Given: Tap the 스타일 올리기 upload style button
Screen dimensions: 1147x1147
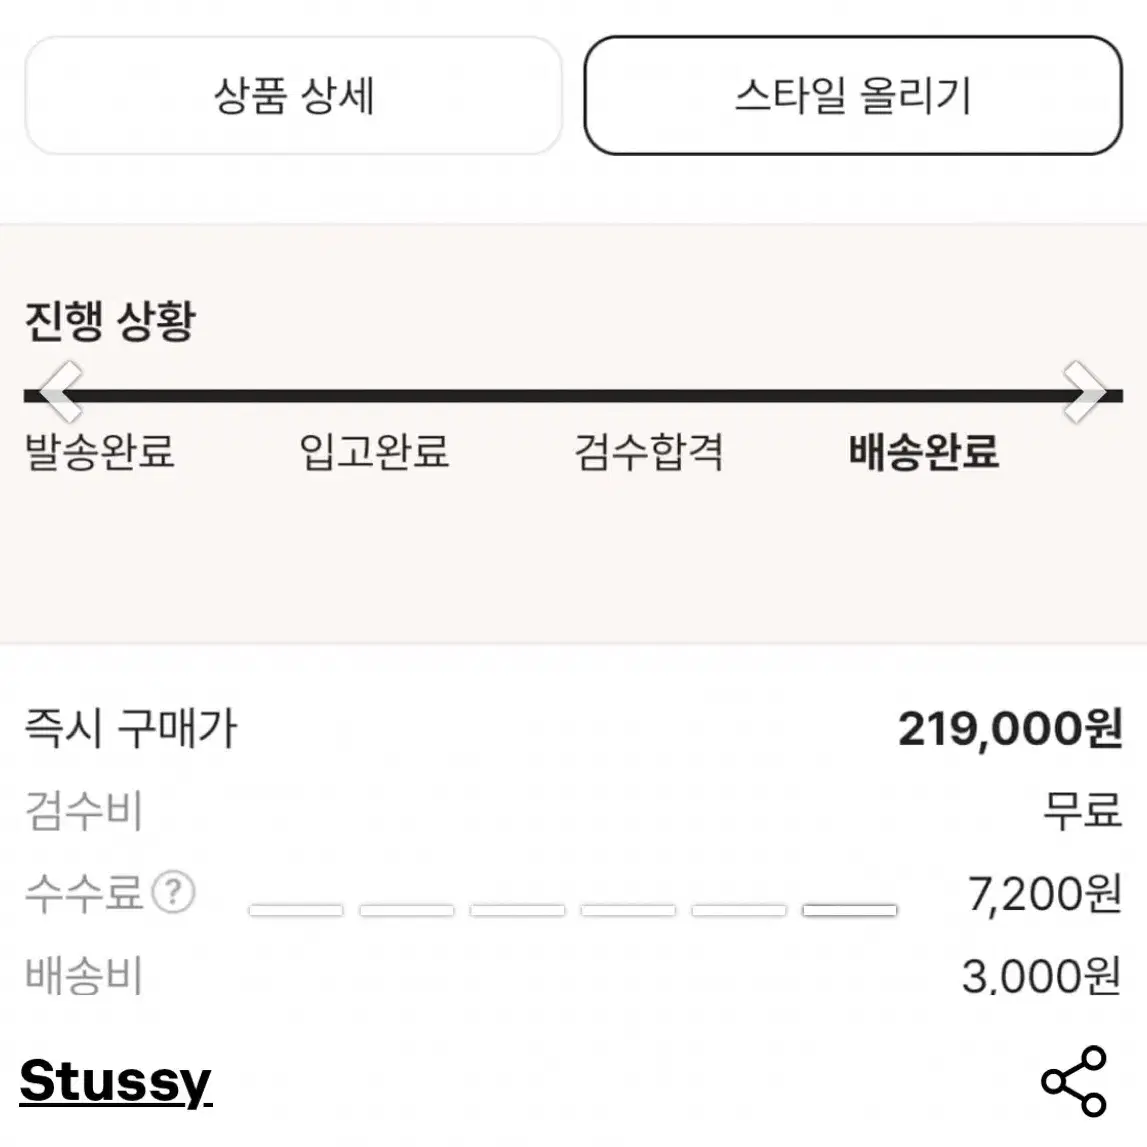Looking at the screenshot, I should [x=853, y=96].
